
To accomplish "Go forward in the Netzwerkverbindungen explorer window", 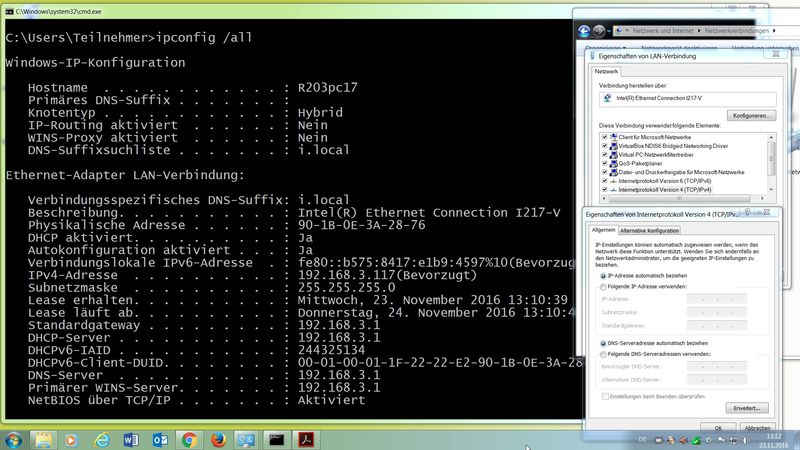I will point(599,31).
